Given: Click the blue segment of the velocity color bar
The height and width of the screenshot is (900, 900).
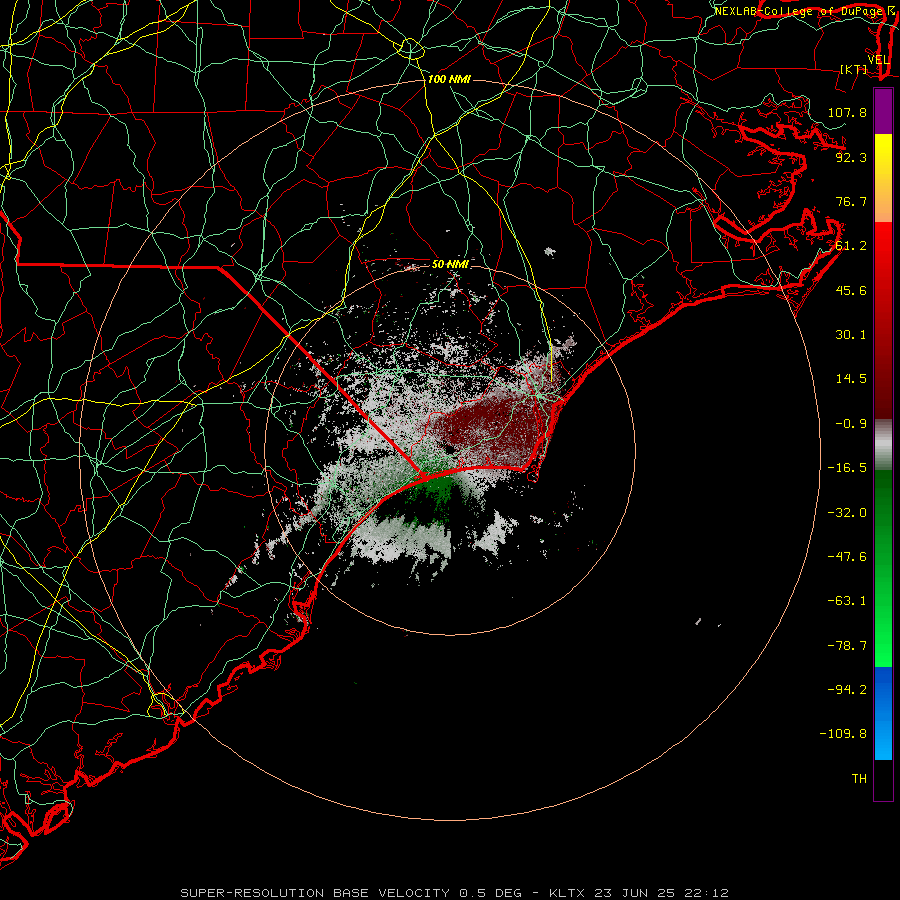Looking at the screenshot, I should click(883, 713).
